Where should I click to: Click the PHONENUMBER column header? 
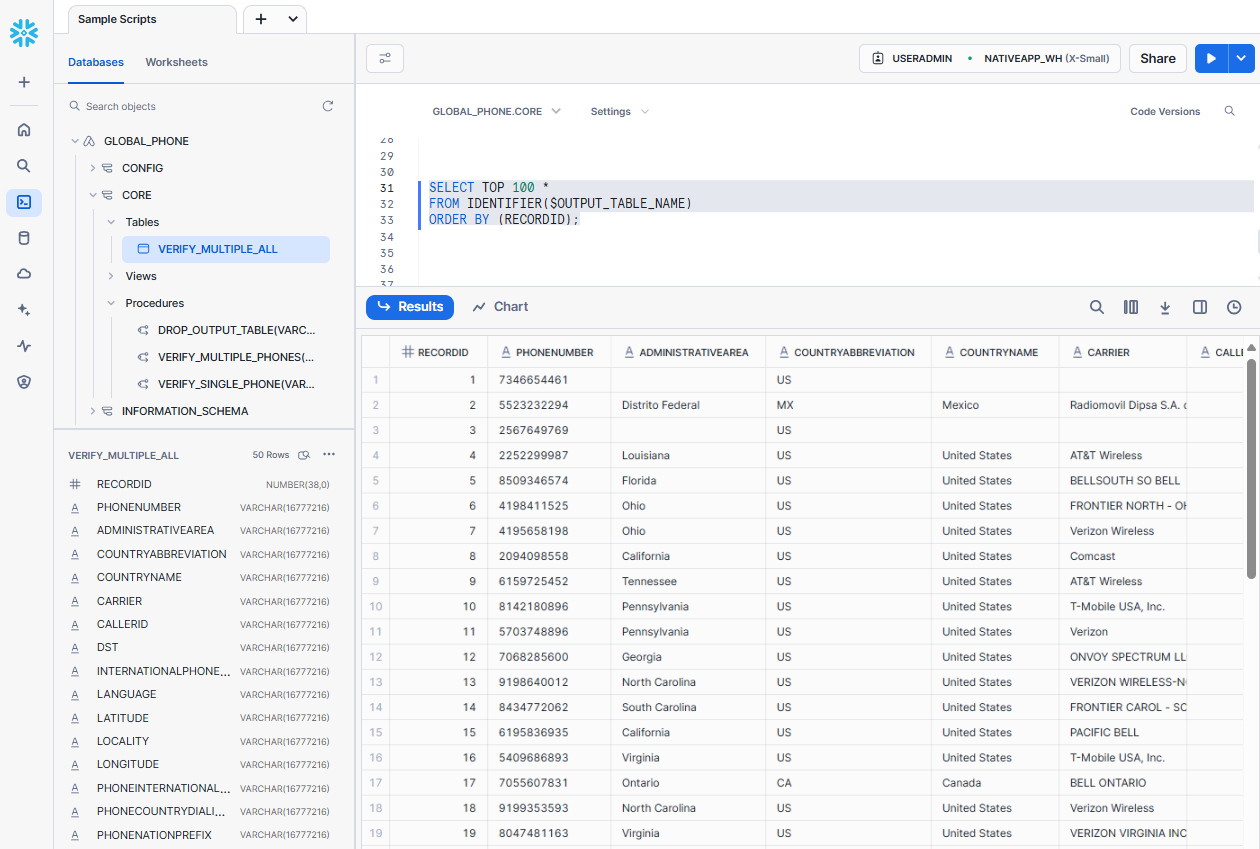[549, 352]
